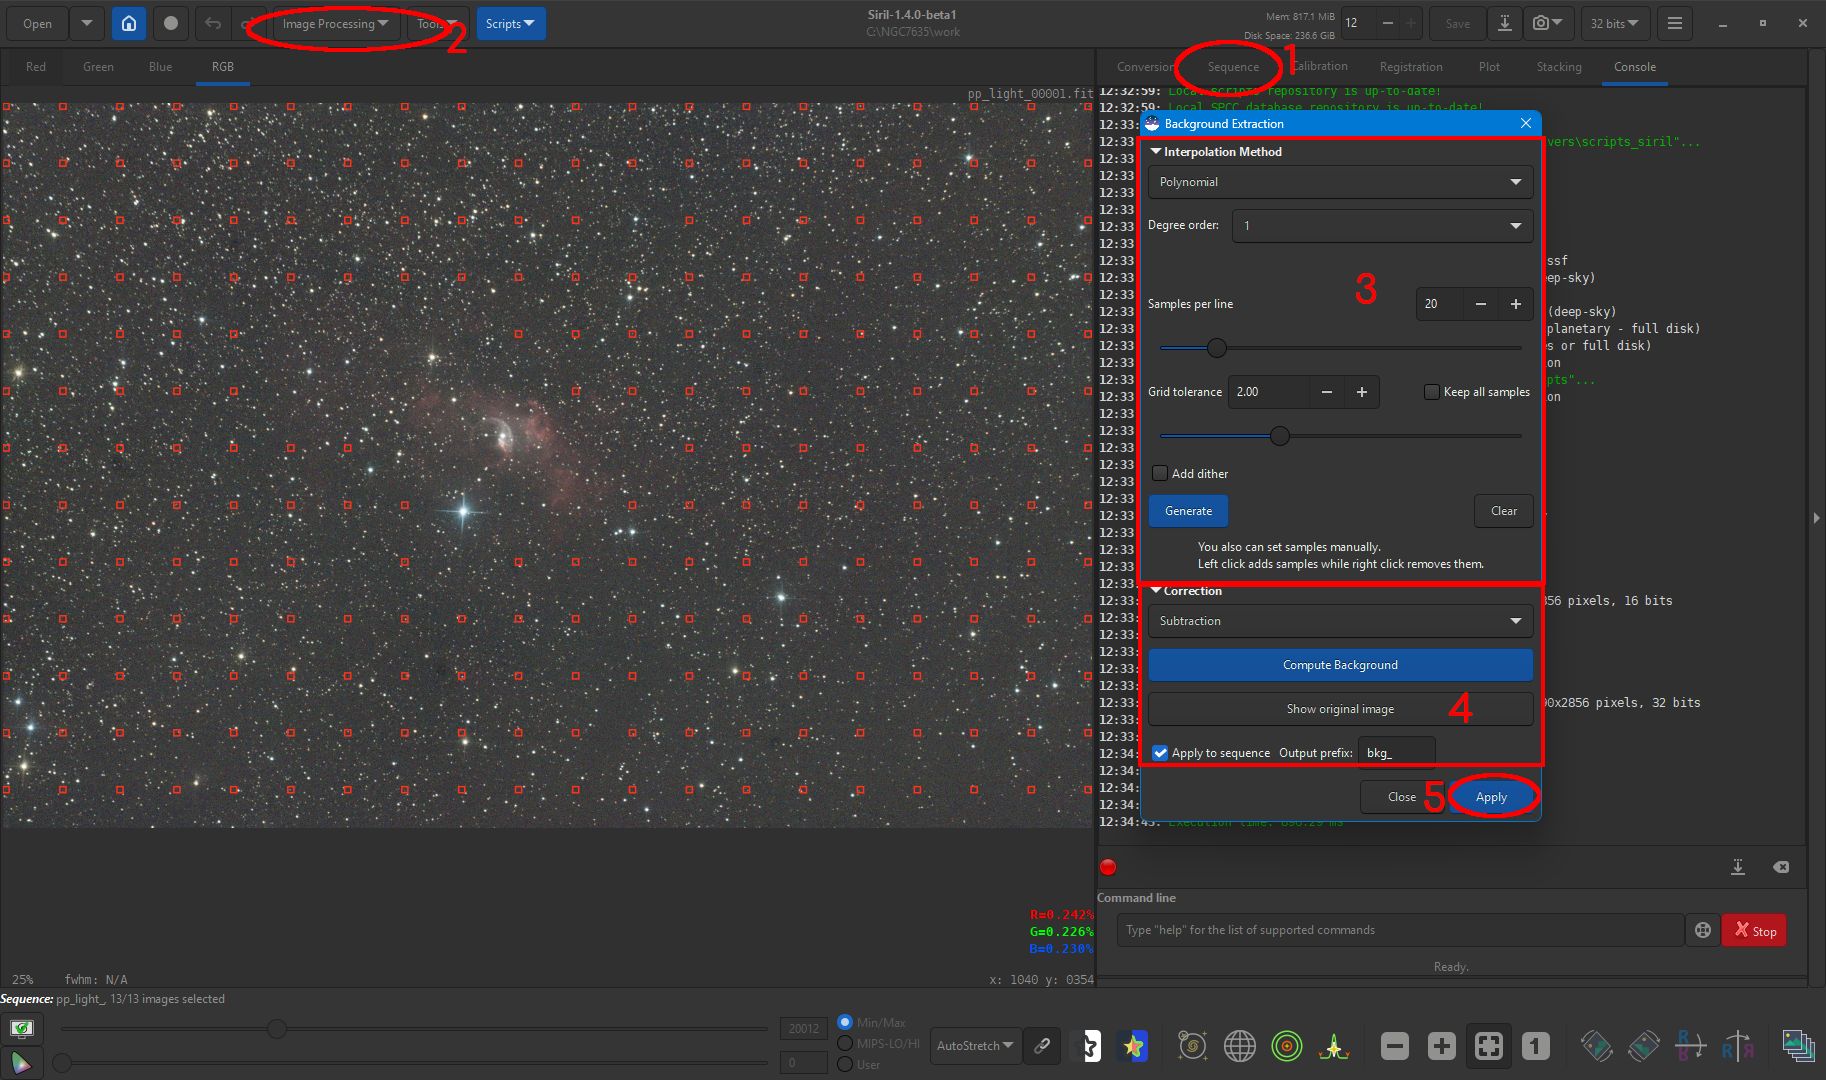Change the Subtraction correction dropdown
The width and height of the screenshot is (1826, 1080).
coord(1340,621)
